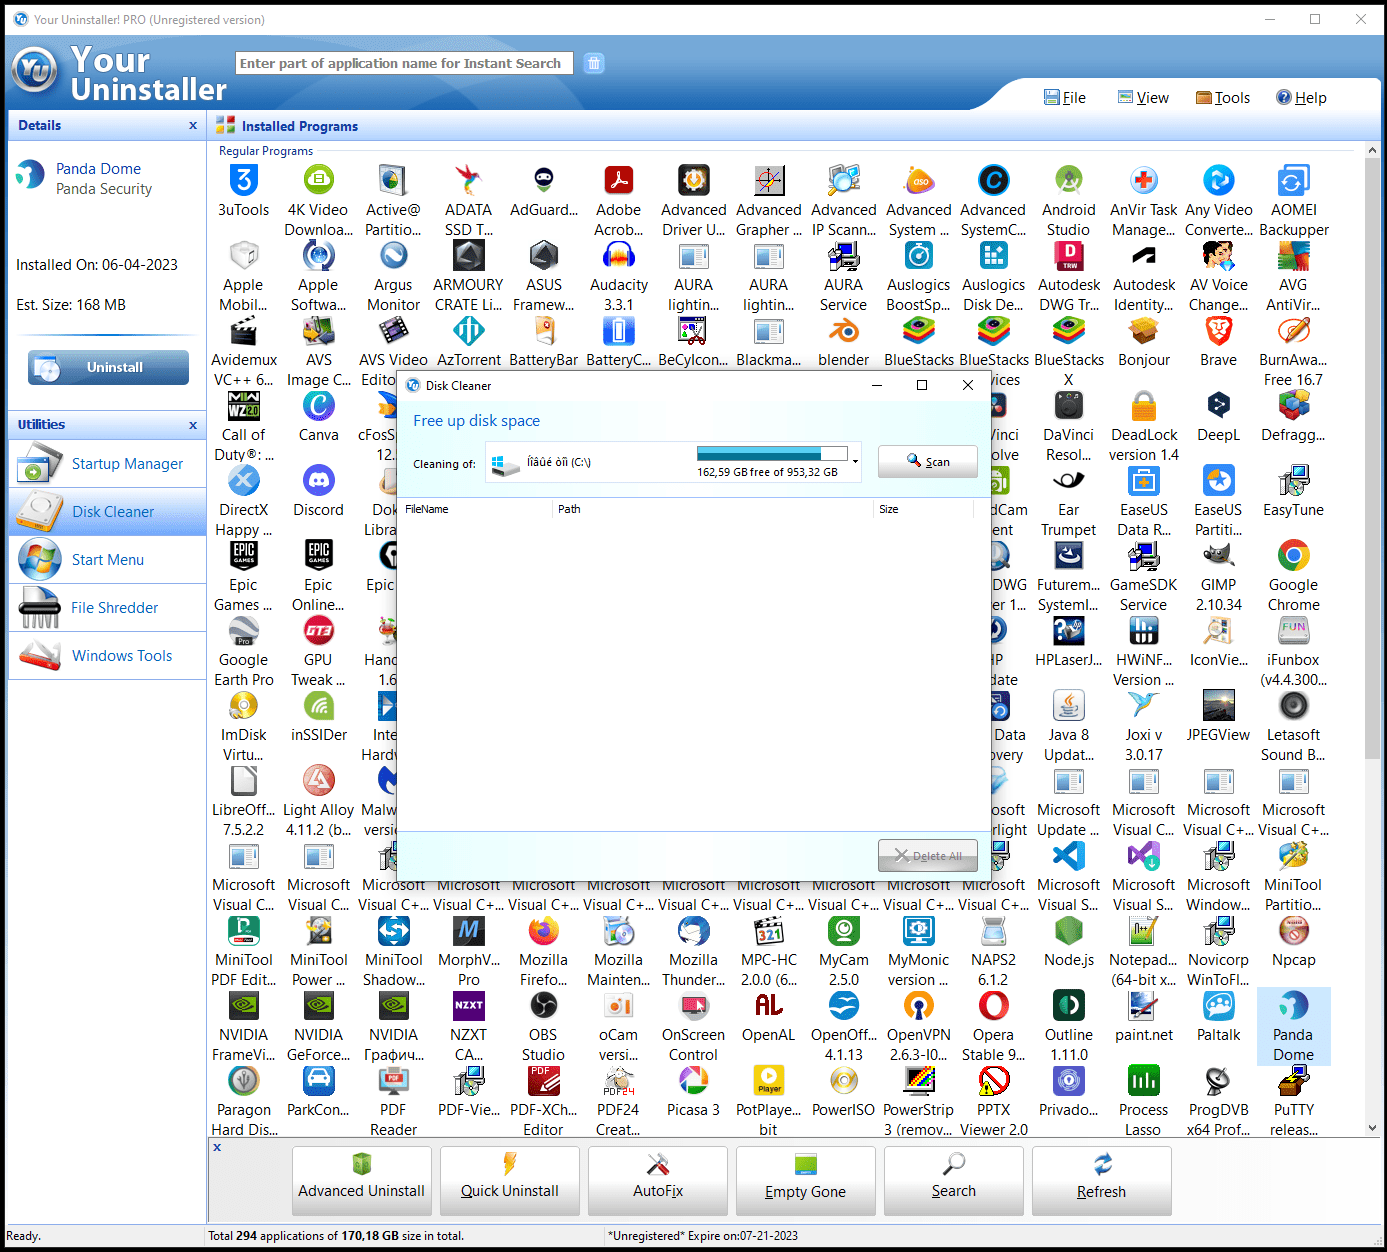Click the Uninstall button for Panda Dome
This screenshot has width=1387, height=1252.
[x=108, y=367]
